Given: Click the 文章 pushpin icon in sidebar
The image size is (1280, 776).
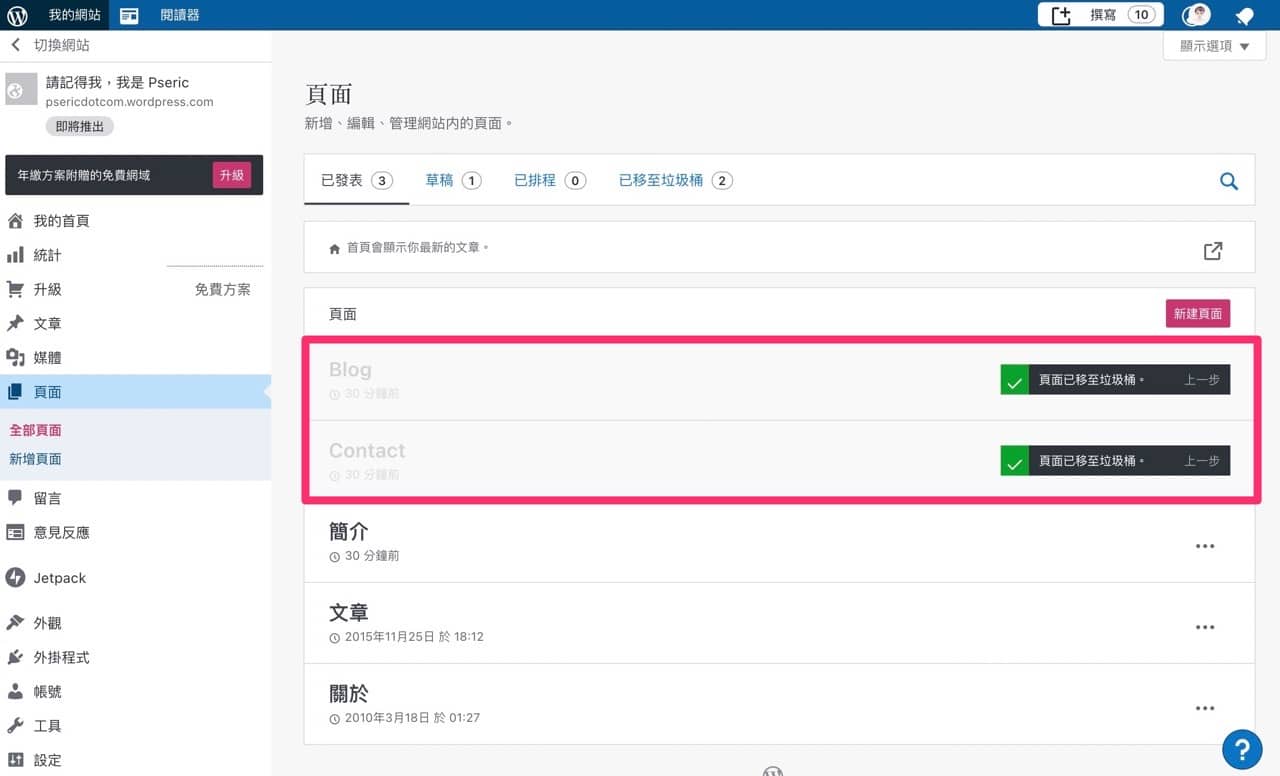Looking at the screenshot, I should (x=15, y=323).
